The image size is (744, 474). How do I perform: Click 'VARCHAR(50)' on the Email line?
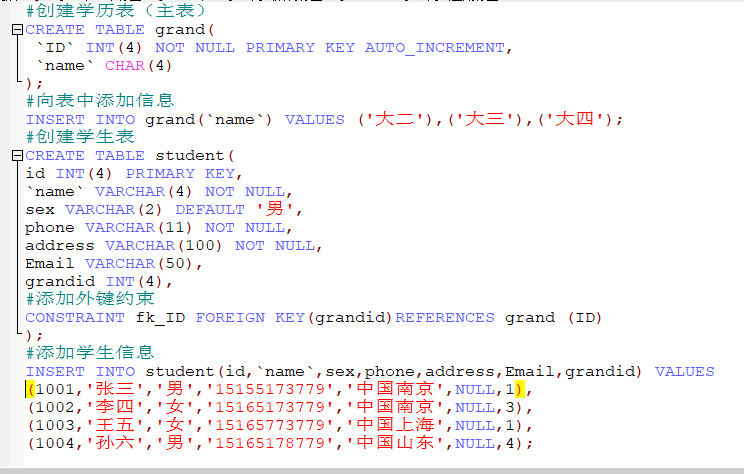(x=139, y=264)
